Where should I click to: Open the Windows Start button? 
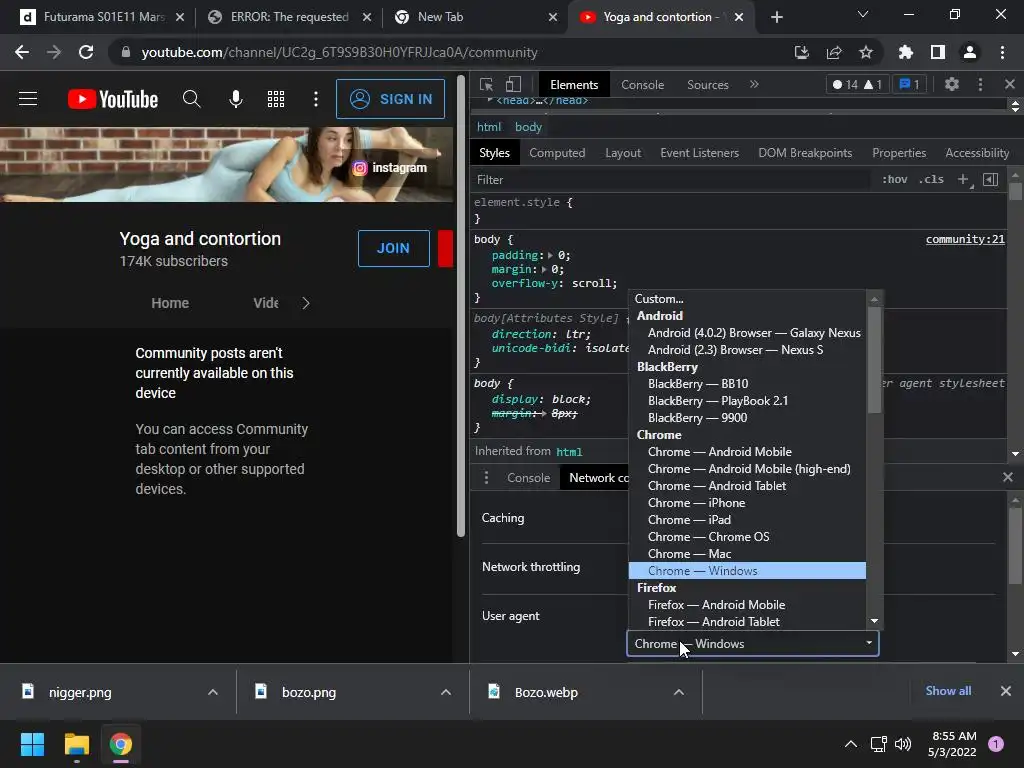coord(32,744)
